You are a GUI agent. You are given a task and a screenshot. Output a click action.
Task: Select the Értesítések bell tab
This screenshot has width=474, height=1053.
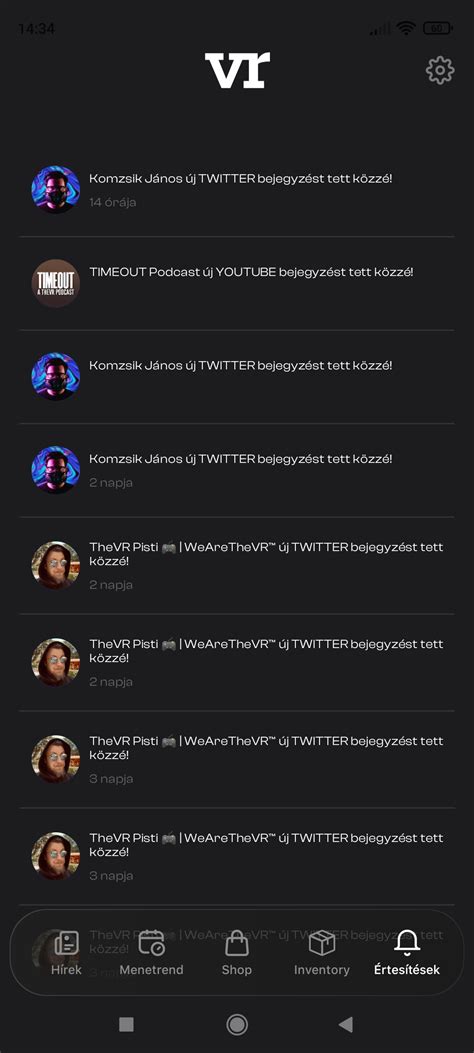407,952
